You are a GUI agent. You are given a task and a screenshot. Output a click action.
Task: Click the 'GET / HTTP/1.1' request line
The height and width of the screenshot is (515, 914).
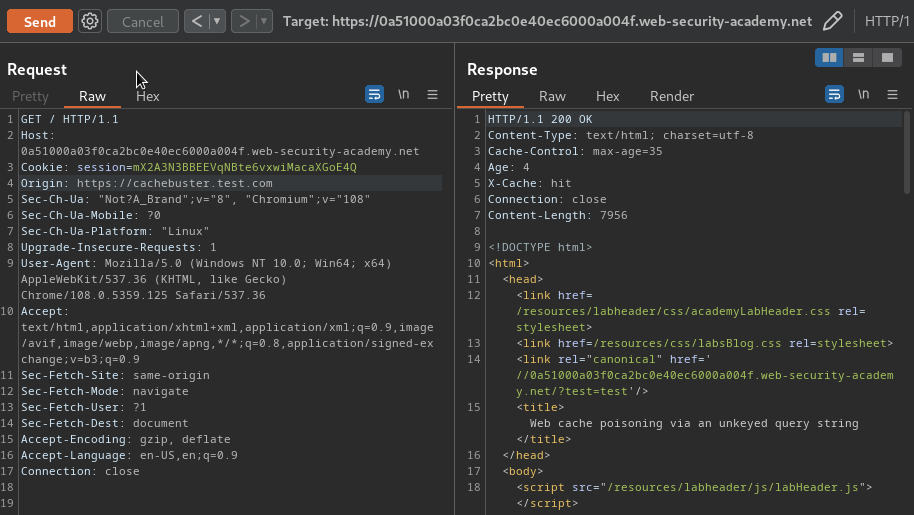point(69,119)
